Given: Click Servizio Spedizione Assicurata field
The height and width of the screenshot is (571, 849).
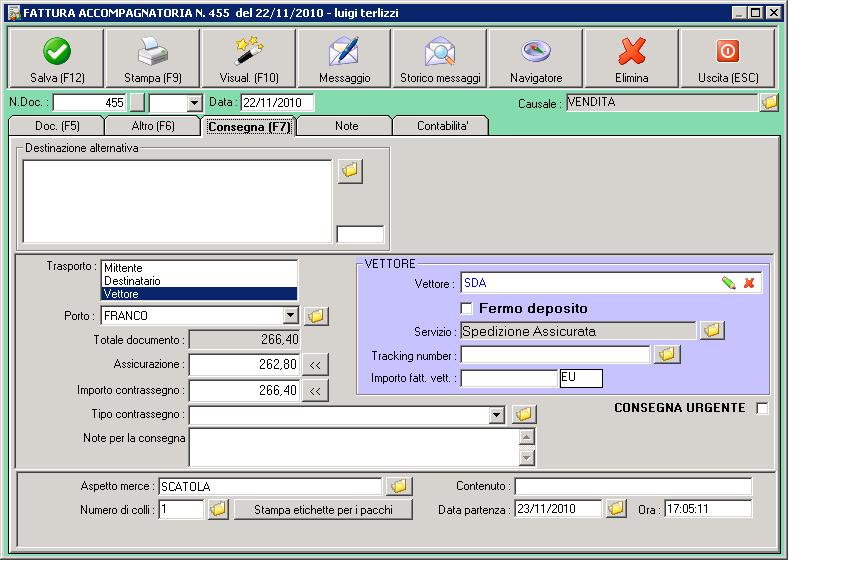Looking at the screenshot, I should (578, 331).
